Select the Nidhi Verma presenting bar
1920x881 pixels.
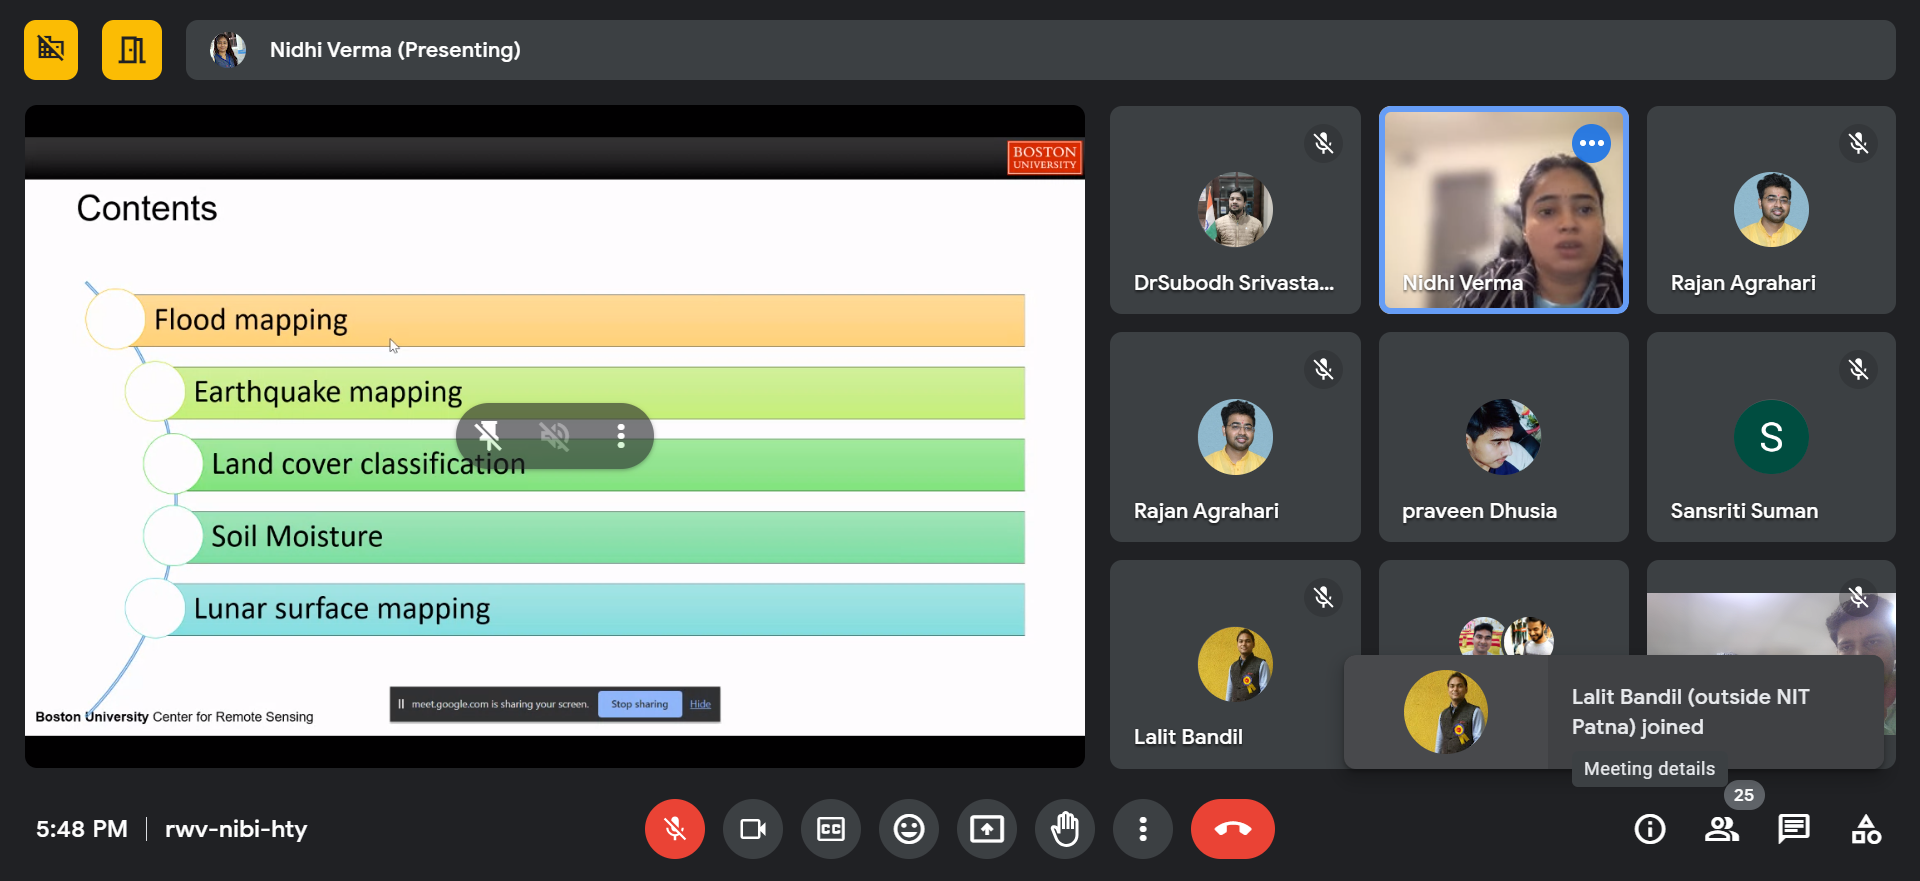[x=1040, y=50]
